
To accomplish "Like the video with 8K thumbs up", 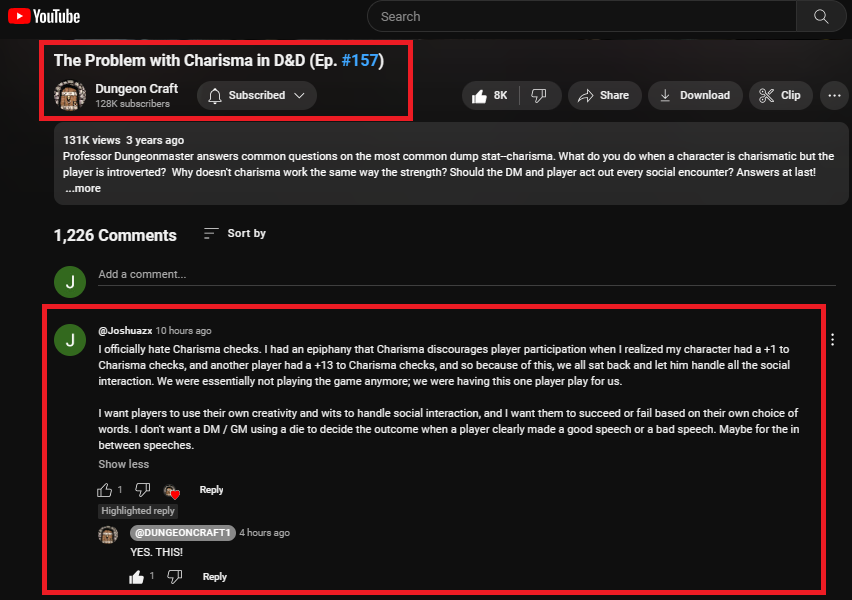I will (x=491, y=96).
